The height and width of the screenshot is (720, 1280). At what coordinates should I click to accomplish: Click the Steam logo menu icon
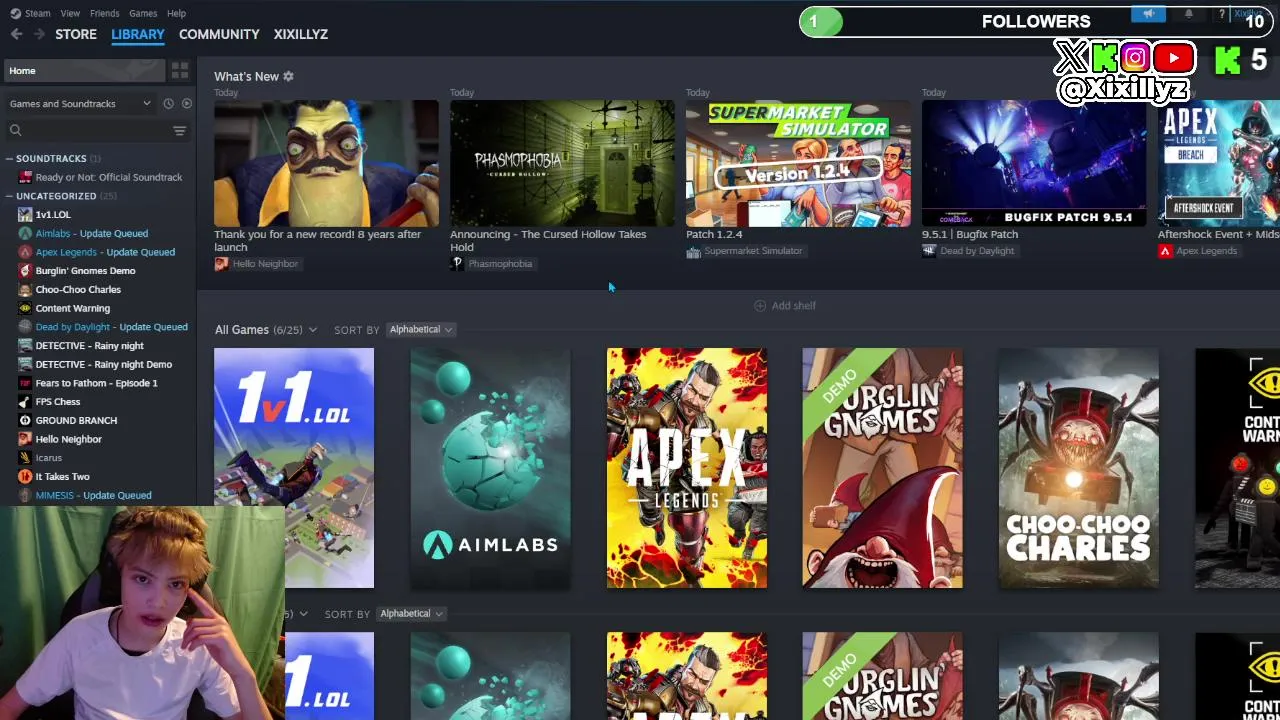pos(15,13)
